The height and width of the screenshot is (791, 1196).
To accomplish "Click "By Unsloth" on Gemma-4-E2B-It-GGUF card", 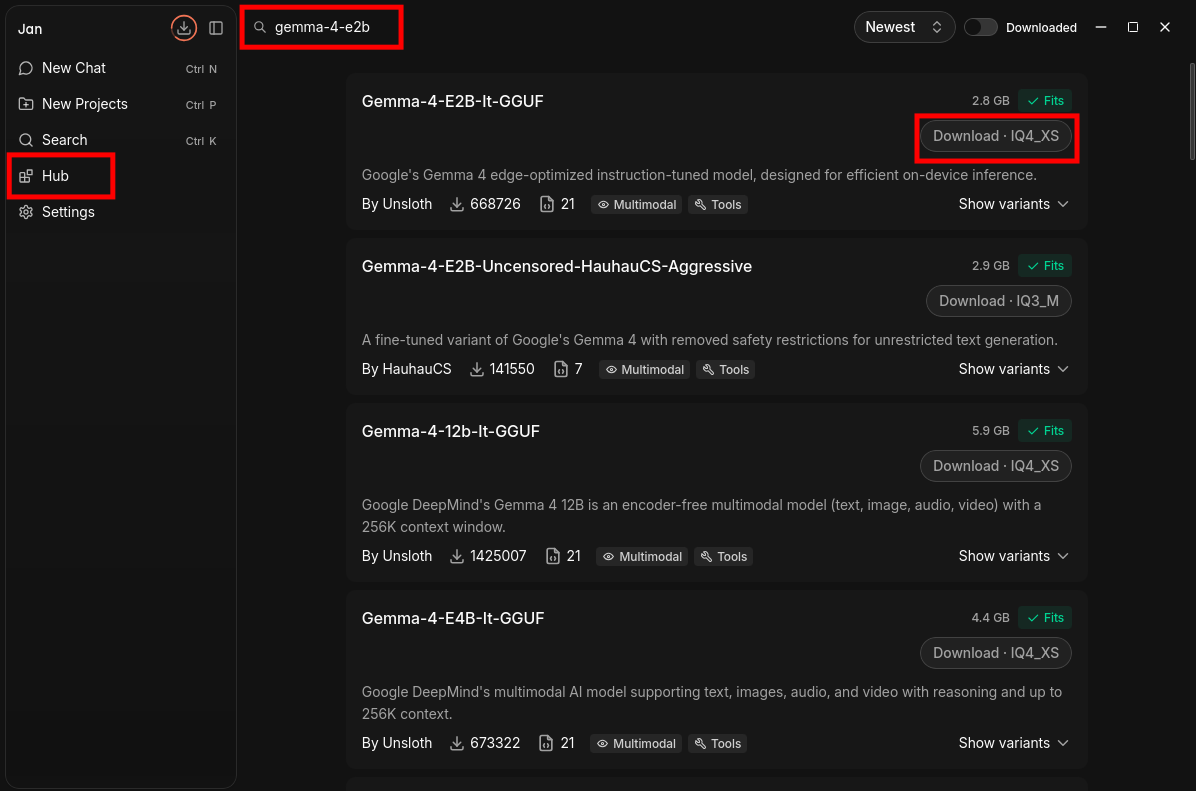I will [x=397, y=204].
